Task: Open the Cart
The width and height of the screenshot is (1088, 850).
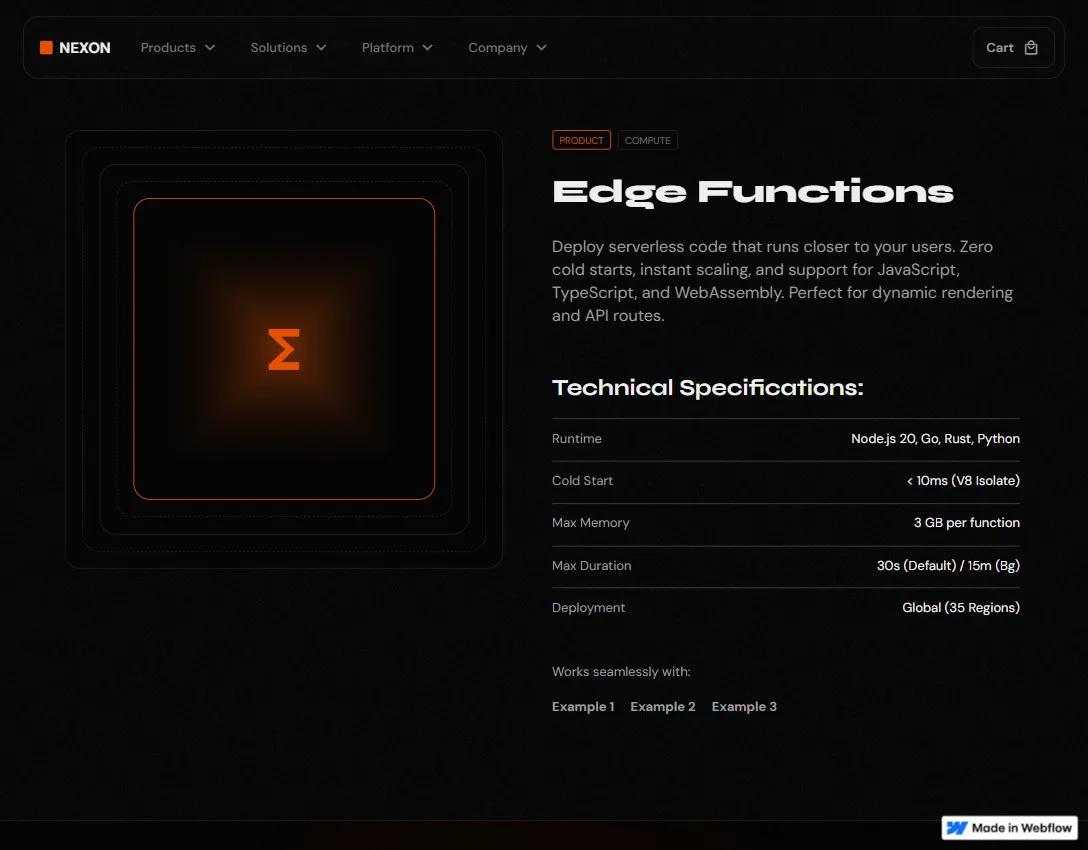Action: (x=1012, y=47)
